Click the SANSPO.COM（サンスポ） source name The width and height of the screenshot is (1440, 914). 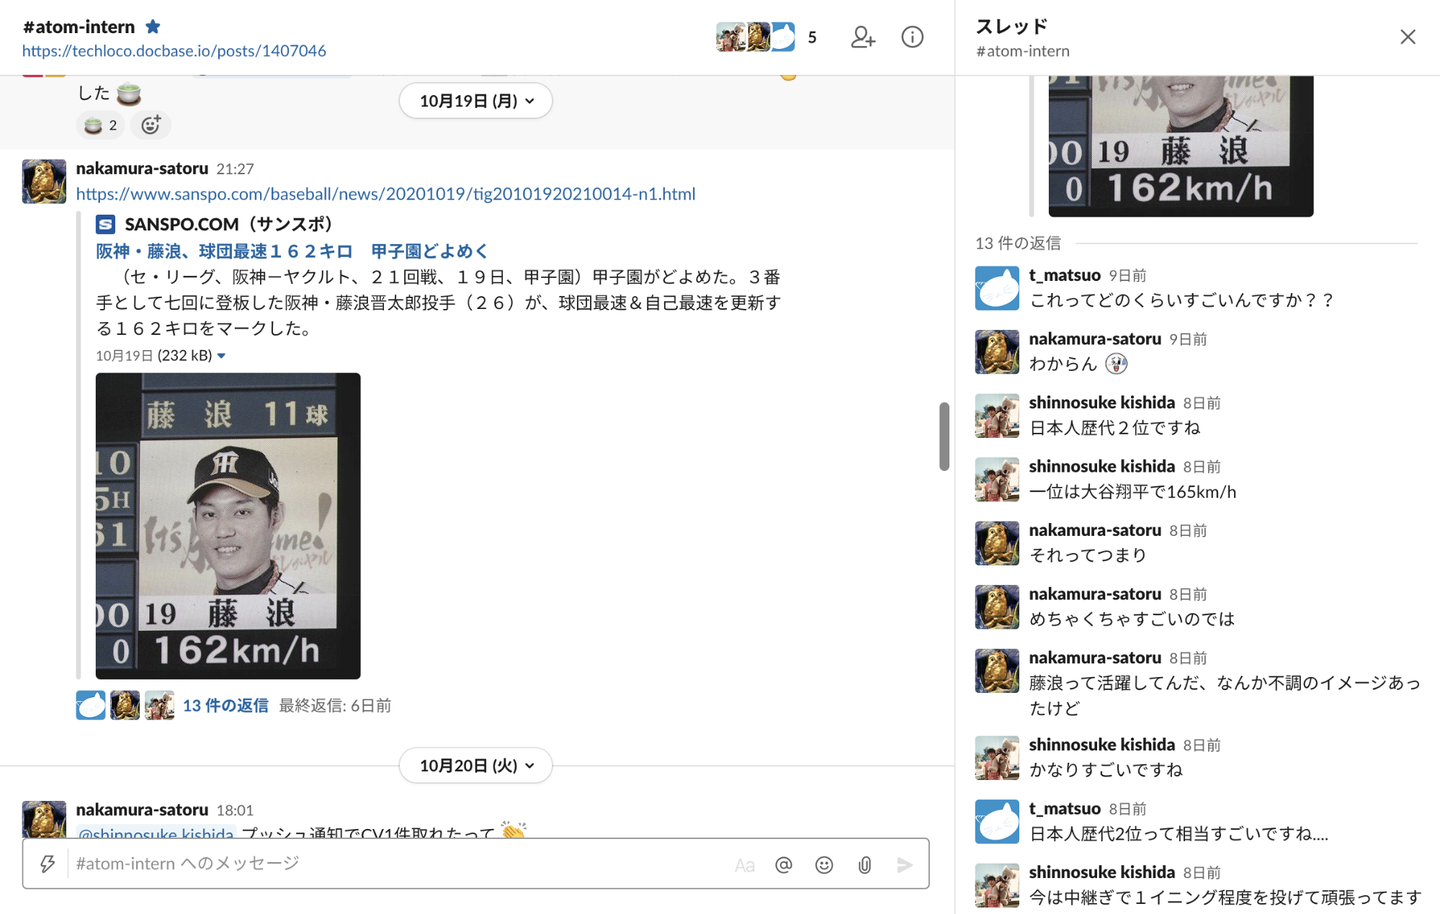[229, 225]
